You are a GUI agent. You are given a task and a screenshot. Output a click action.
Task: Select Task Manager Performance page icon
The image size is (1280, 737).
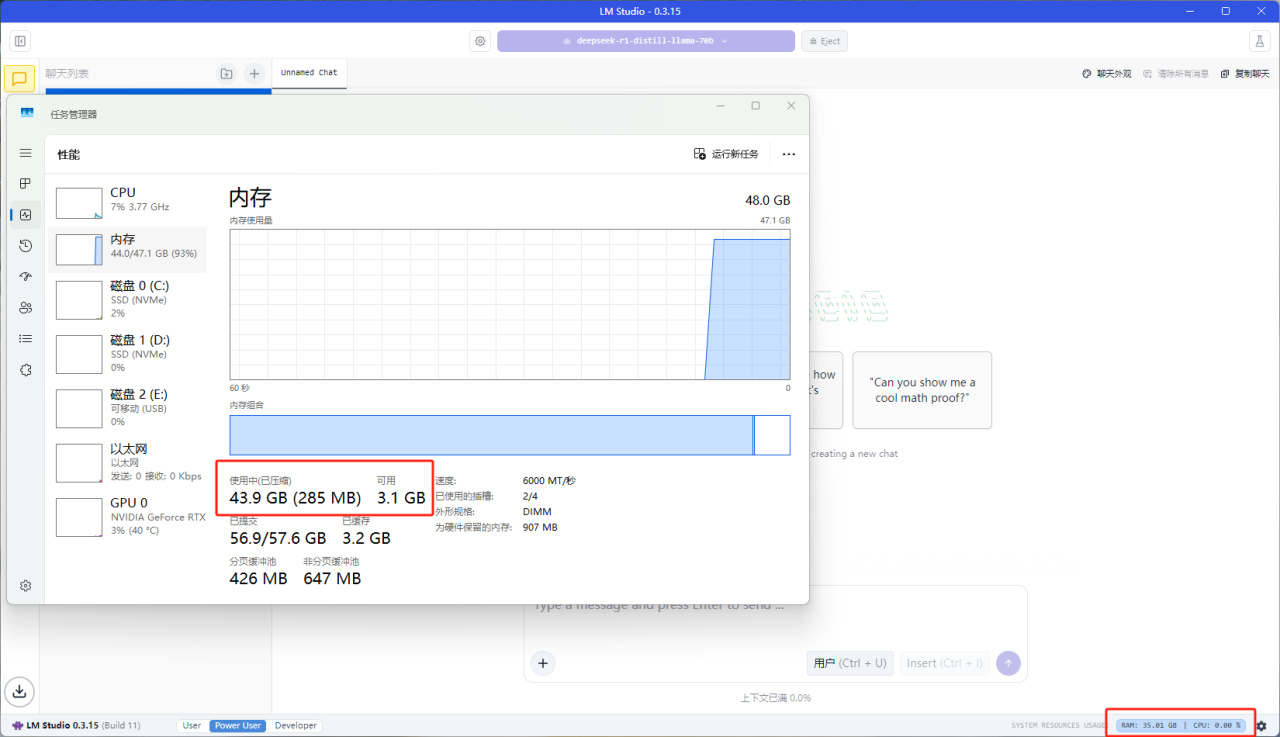coord(26,214)
